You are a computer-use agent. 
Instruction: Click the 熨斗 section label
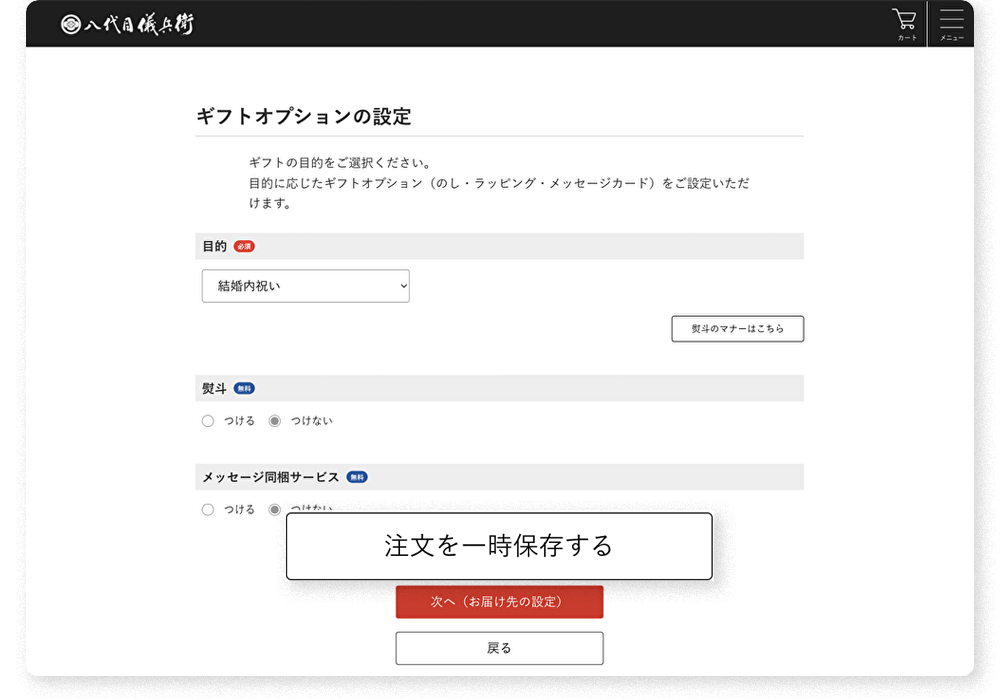(214, 388)
